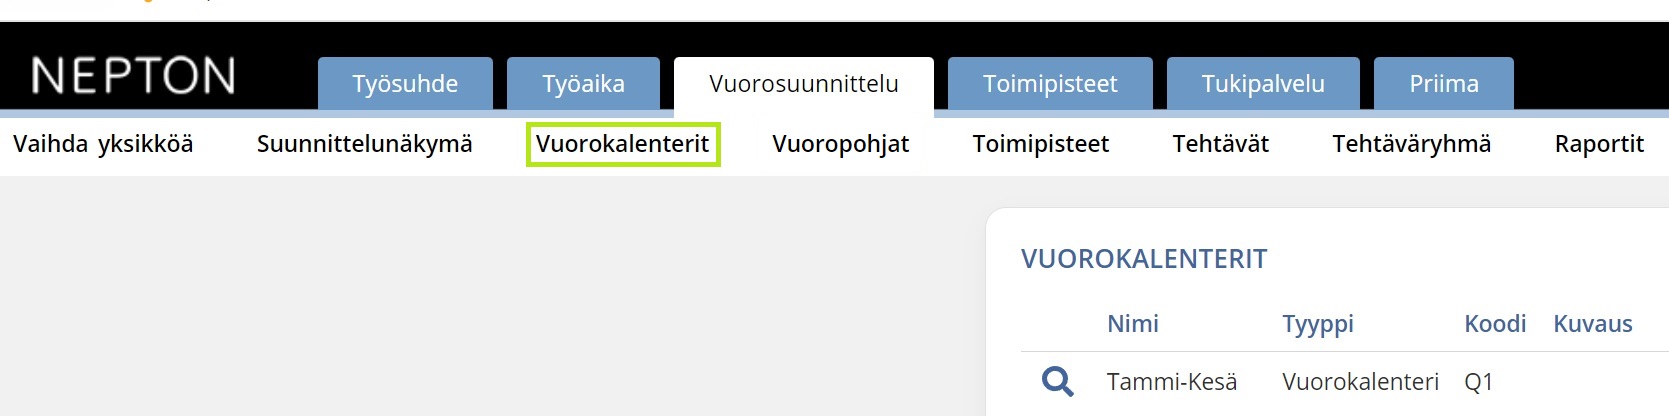1669x416 pixels.
Task: Choose Toimipisteet in the white submenu bar
Action: click(1040, 144)
